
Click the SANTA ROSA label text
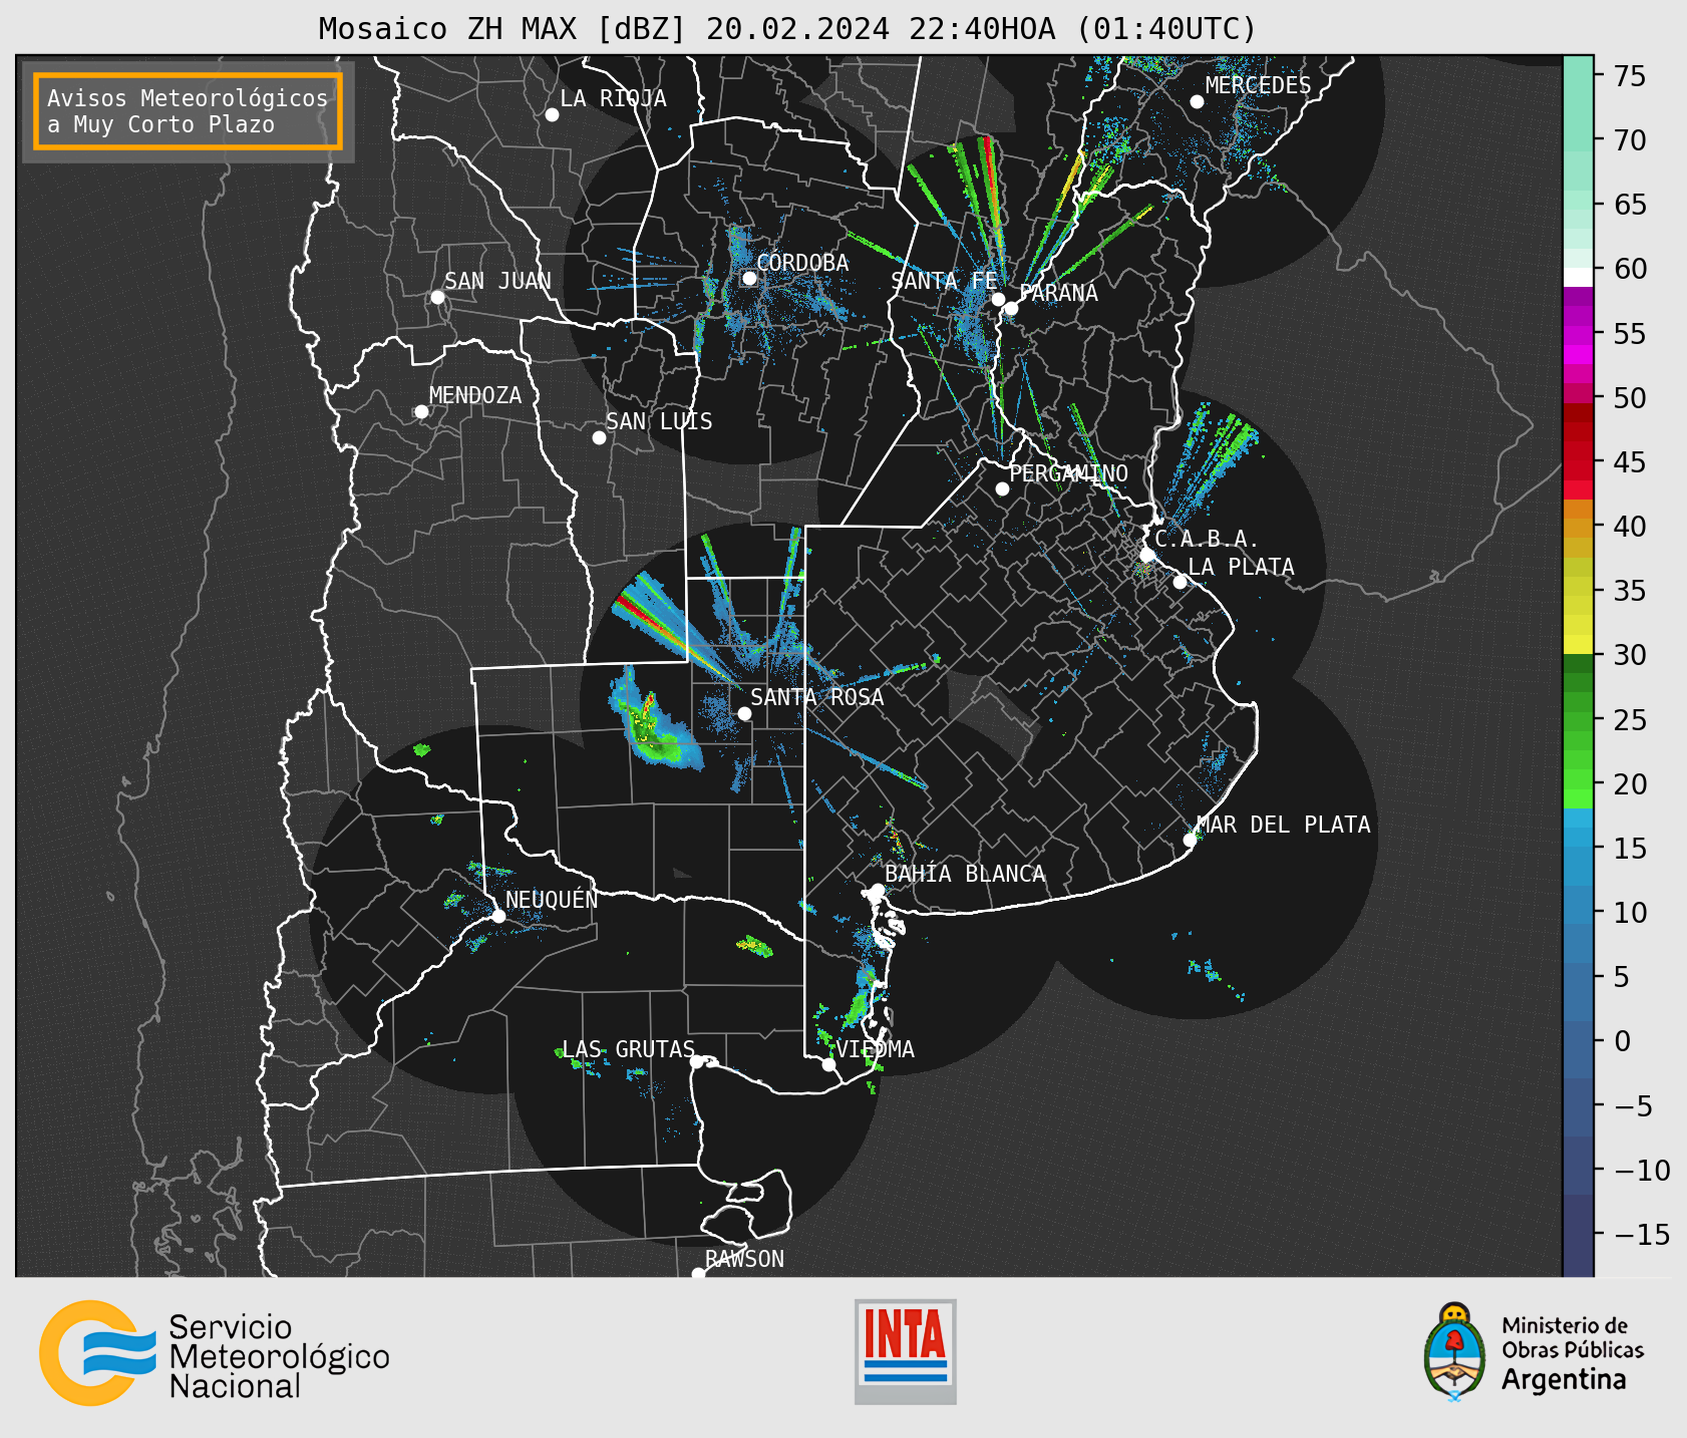point(817,697)
